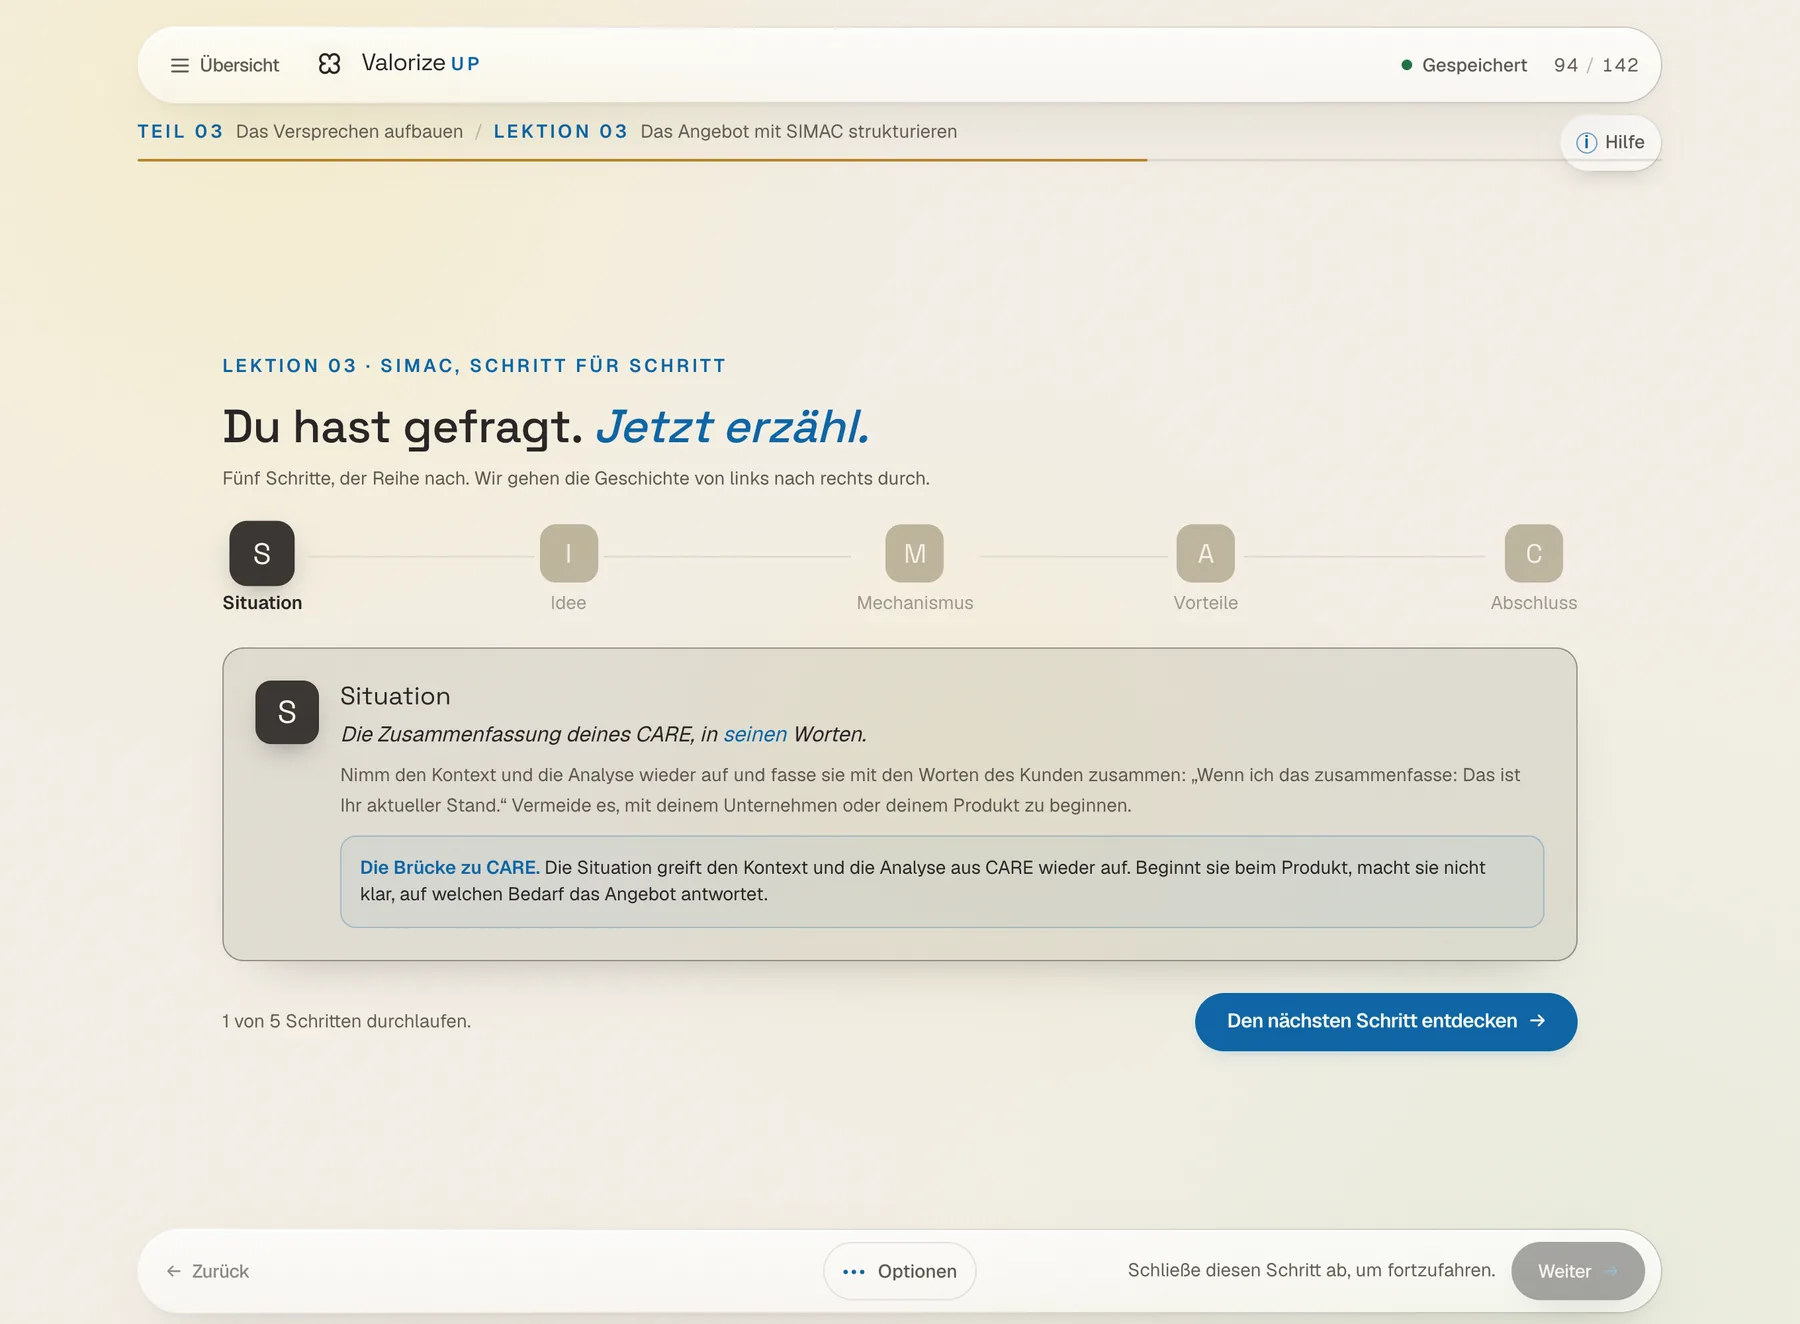Click the 94 / 142 page counter
The height and width of the screenshot is (1324, 1800).
(x=1596, y=65)
